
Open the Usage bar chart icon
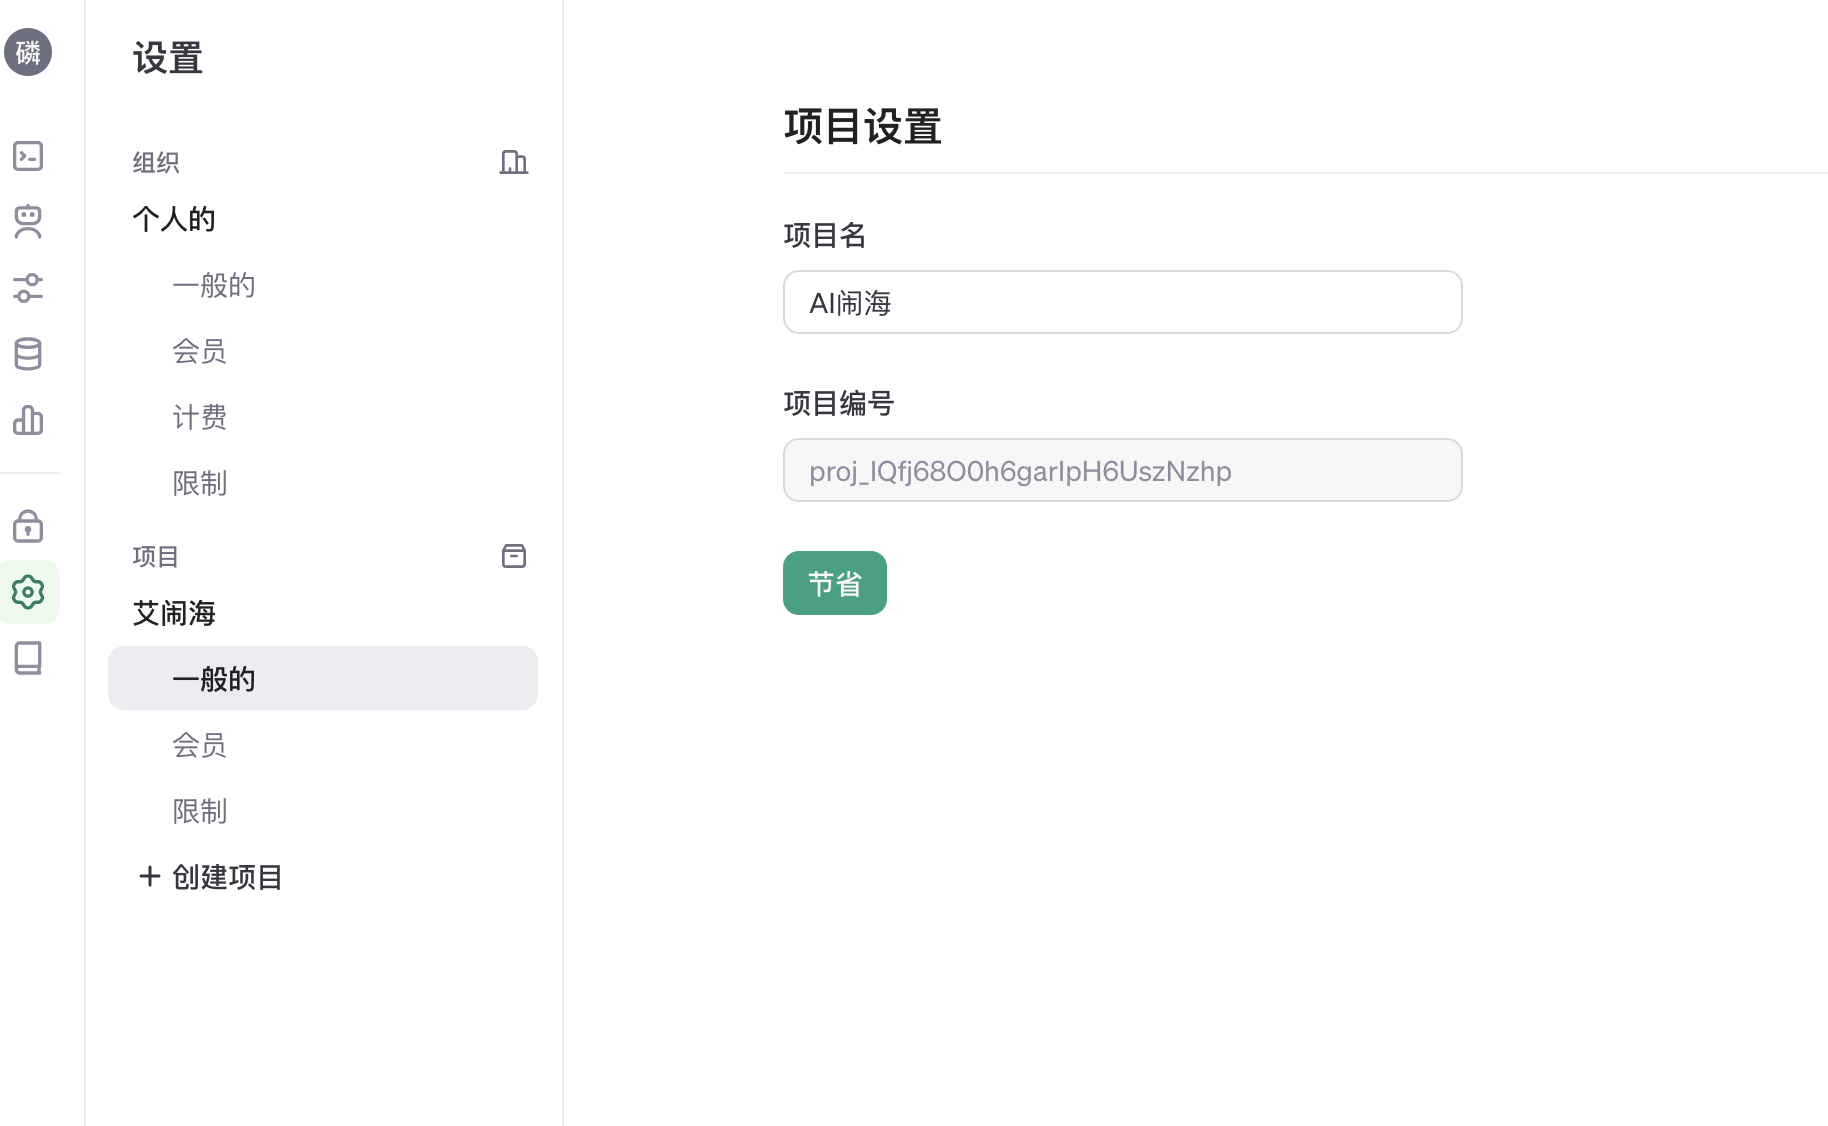pos(28,420)
